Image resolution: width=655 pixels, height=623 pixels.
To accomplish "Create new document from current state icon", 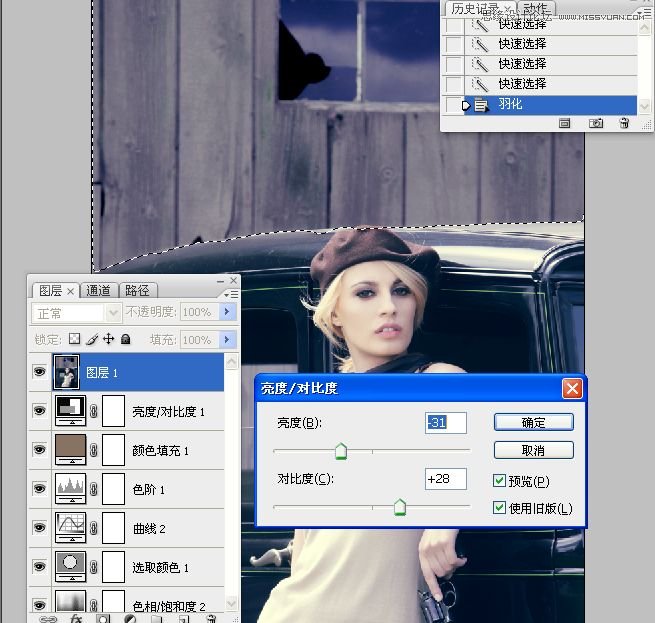I will click(565, 123).
